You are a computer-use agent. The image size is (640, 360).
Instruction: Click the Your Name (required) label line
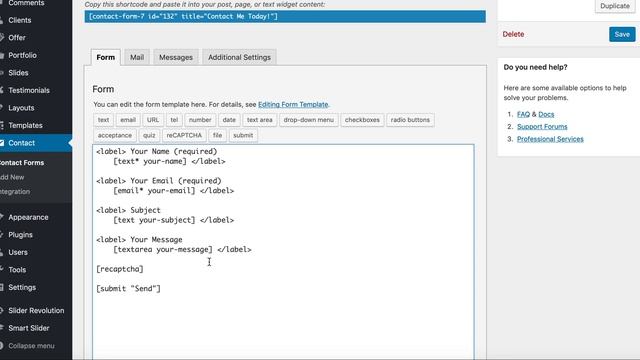157,151
